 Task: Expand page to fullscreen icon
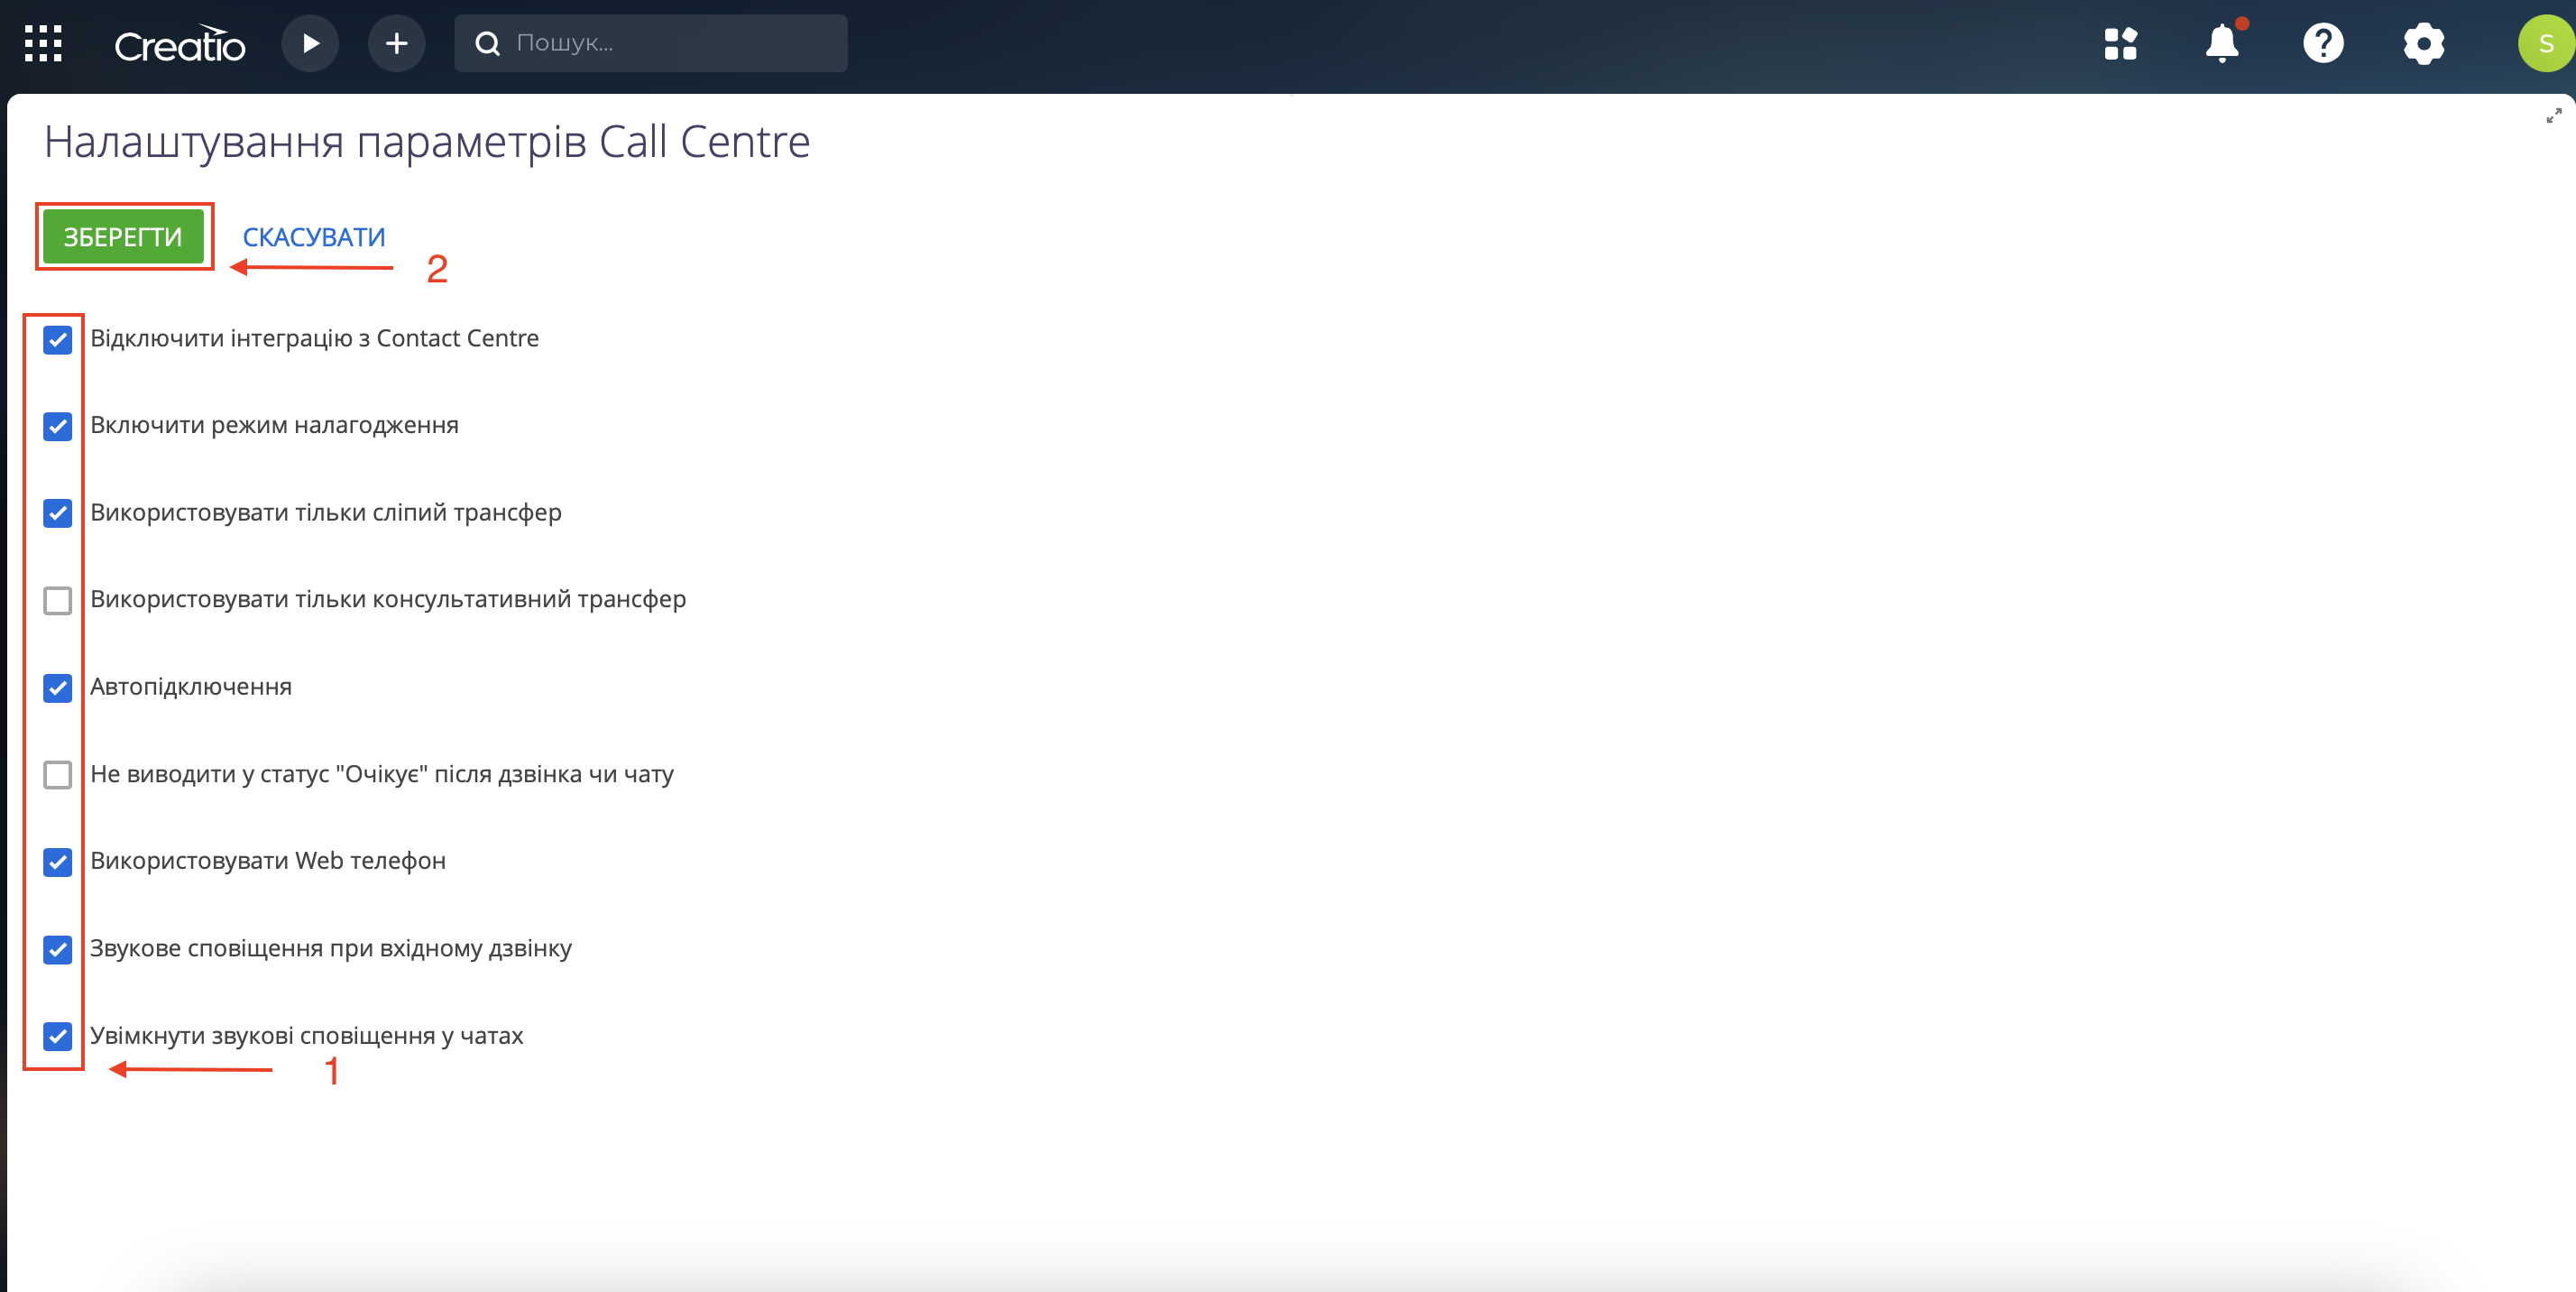[x=2554, y=116]
